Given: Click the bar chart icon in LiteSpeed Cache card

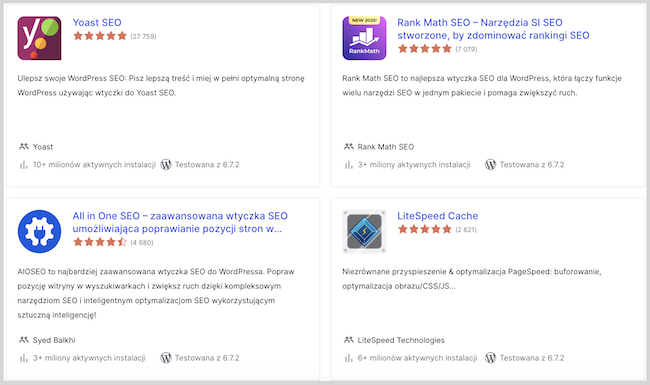Looking at the screenshot, I should tap(349, 358).
